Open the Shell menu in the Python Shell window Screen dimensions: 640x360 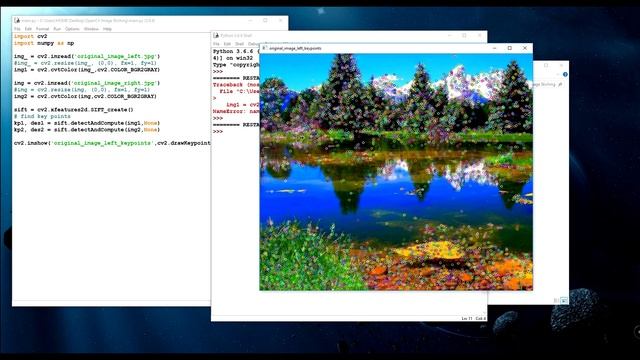pyautogui.click(x=240, y=44)
